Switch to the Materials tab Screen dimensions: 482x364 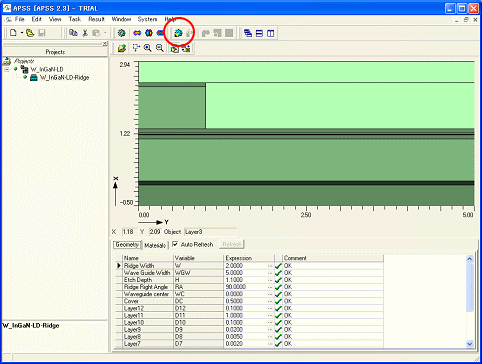click(155, 245)
